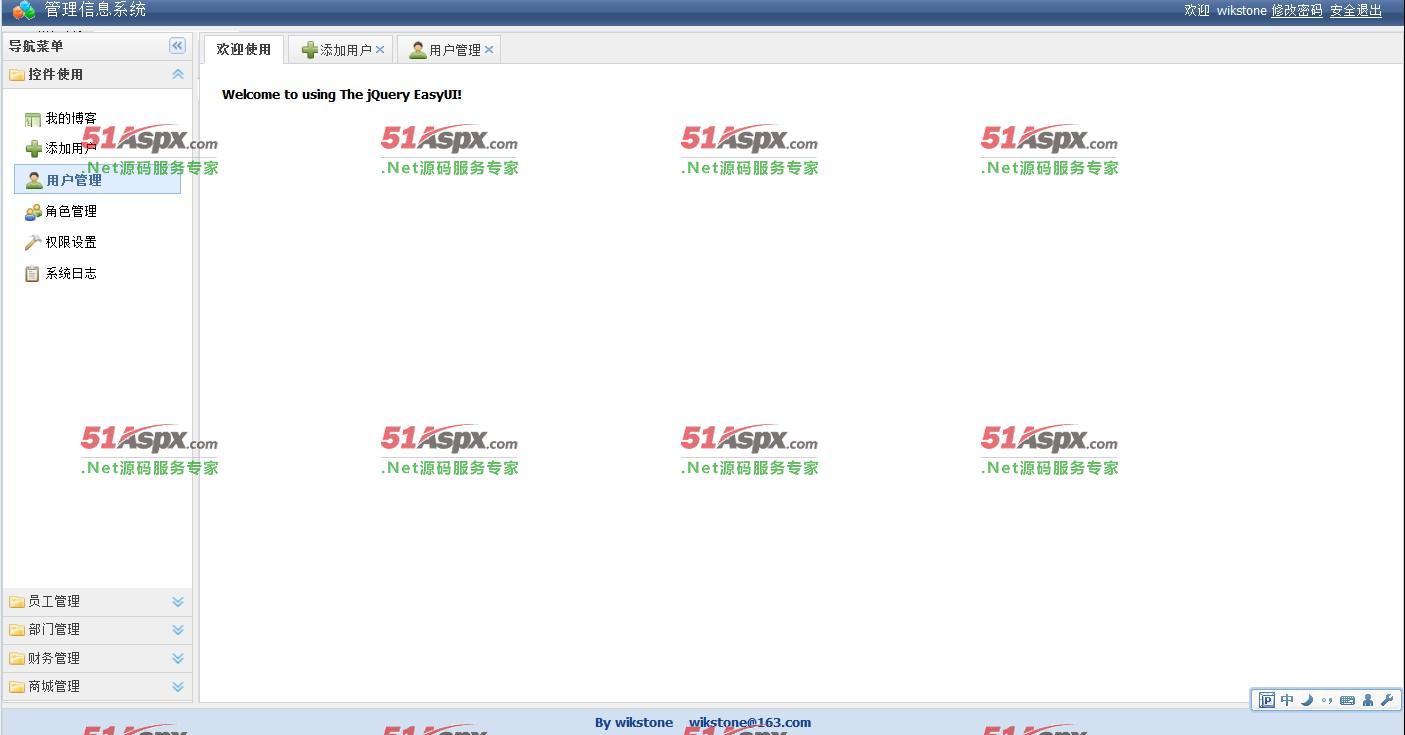Open 我的博客 from the sidebar
The width and height of the screenshot is (1405, 735).
coord(71,119)
